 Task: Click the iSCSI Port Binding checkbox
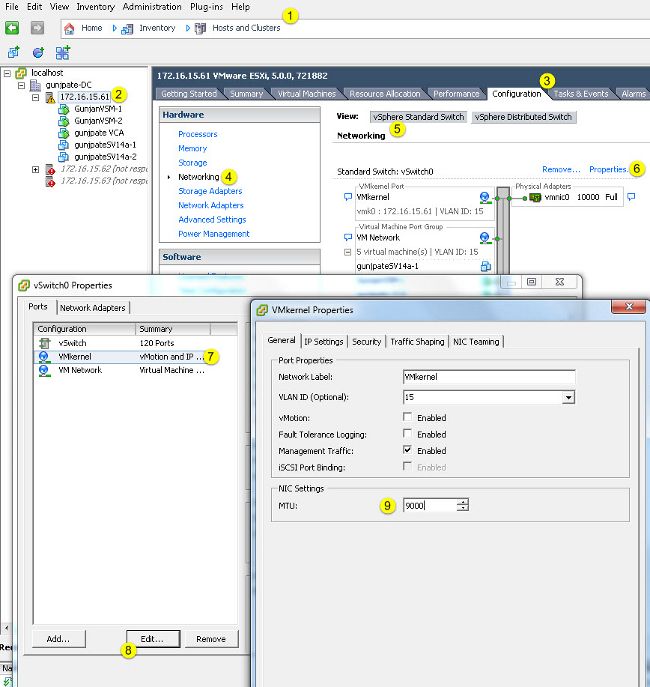coord(407,466)
